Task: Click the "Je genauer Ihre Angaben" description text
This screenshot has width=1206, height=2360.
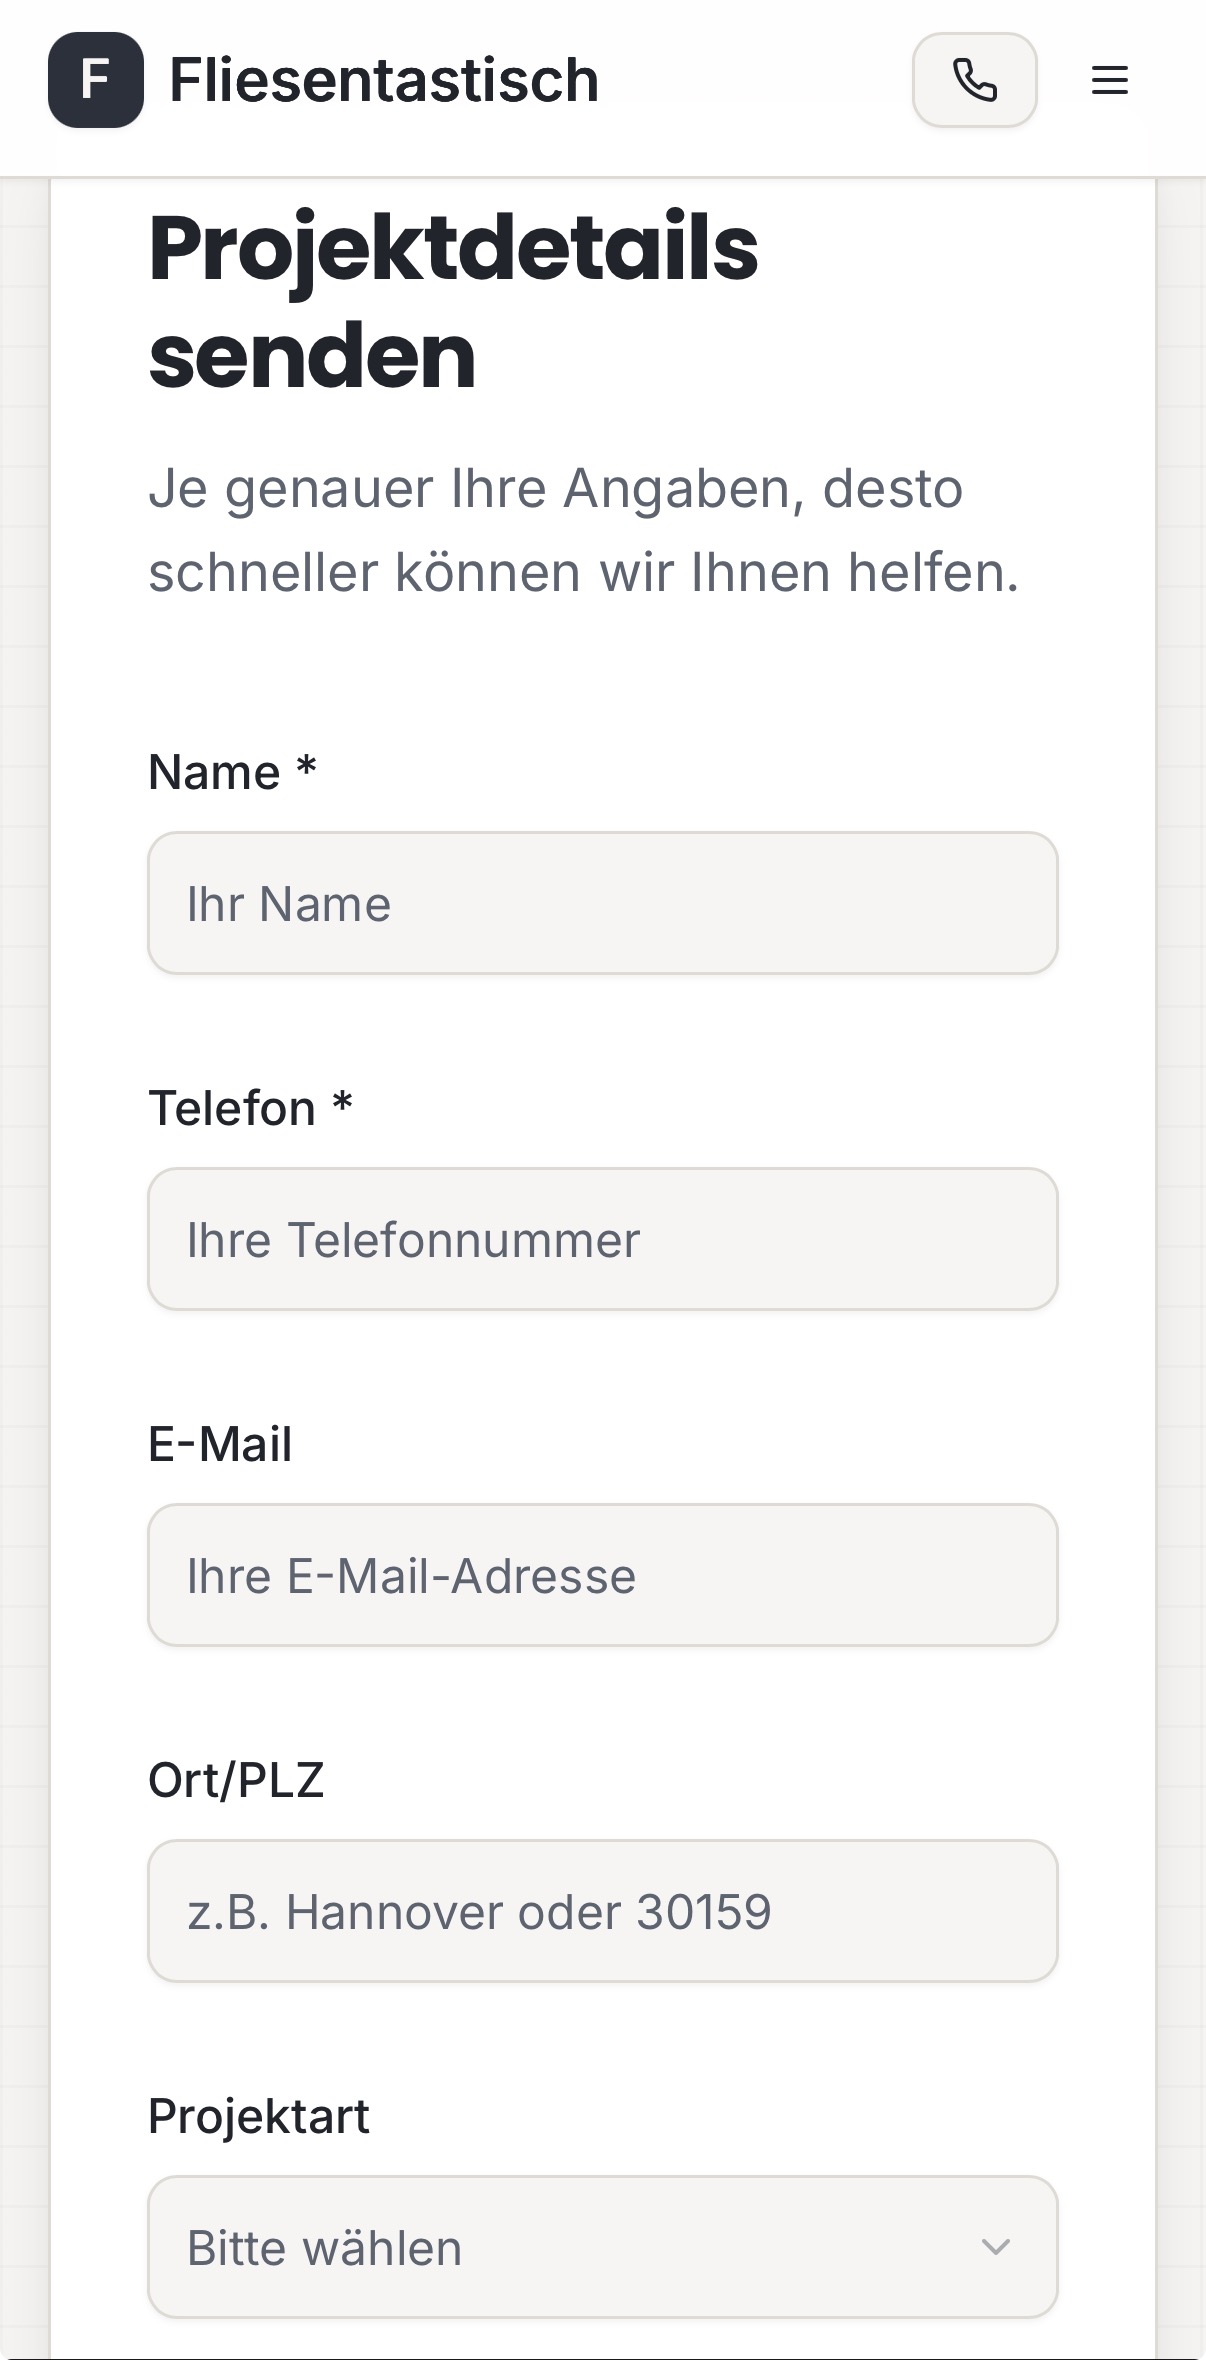Action: click(x=583, y=530)
